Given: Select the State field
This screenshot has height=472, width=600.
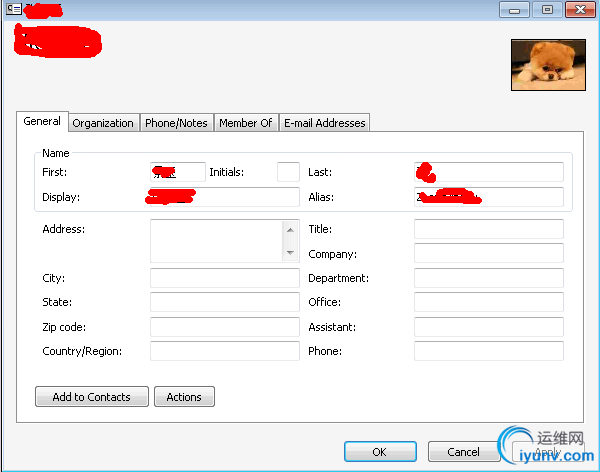Looking at the screenshot, I should 225,302.
